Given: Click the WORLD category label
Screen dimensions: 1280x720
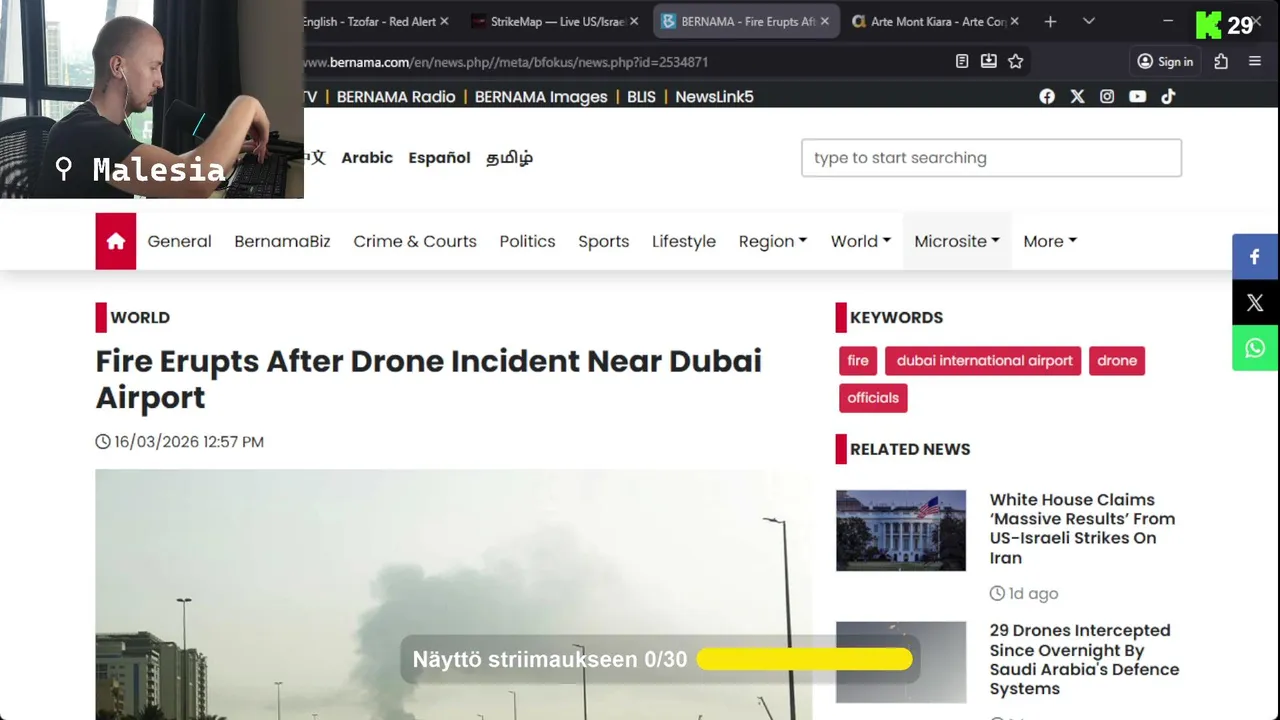Looking at the screenshot, I should (140, 318).
